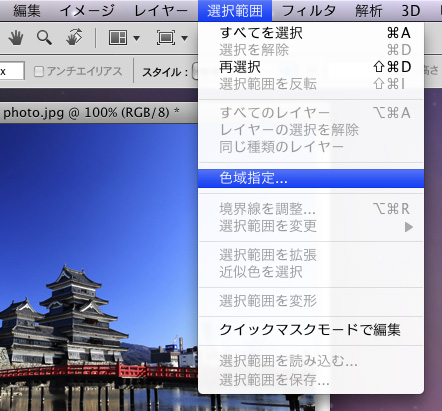The image size is (442, 411).
Task: Click the feather value input field
Action: tap(12, 71)
